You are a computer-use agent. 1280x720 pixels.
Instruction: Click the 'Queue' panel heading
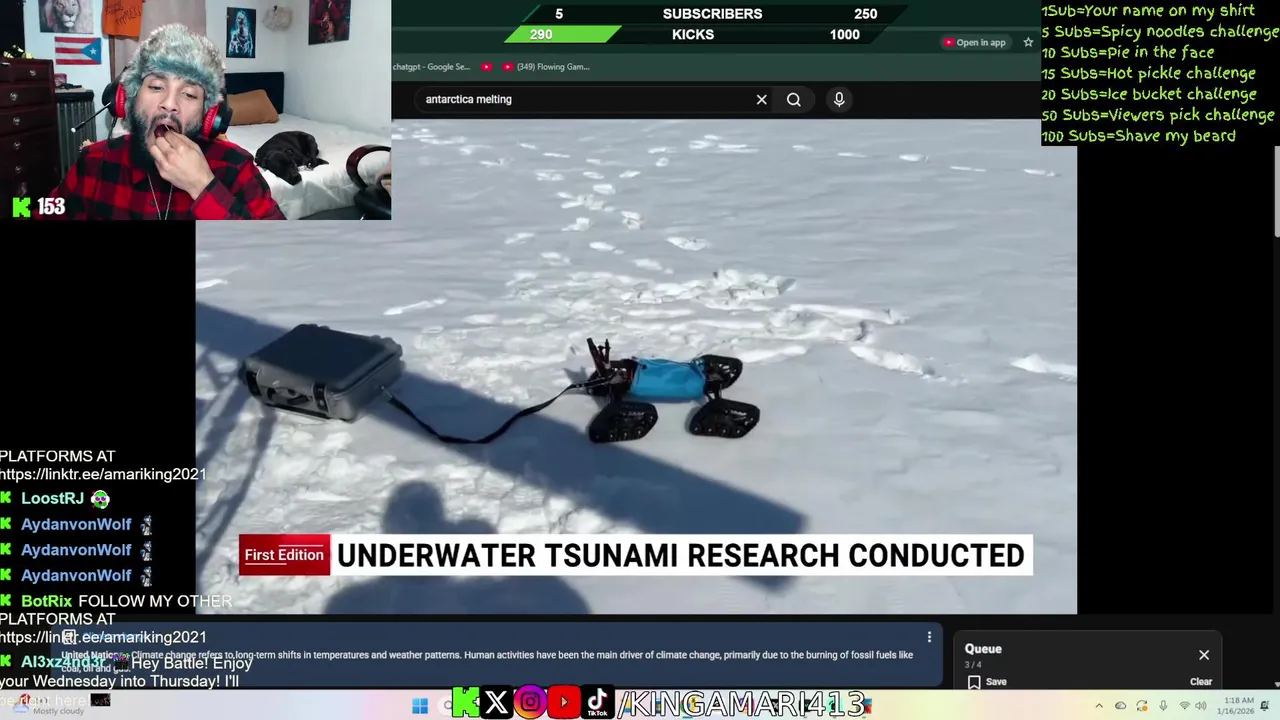[983, 649]
